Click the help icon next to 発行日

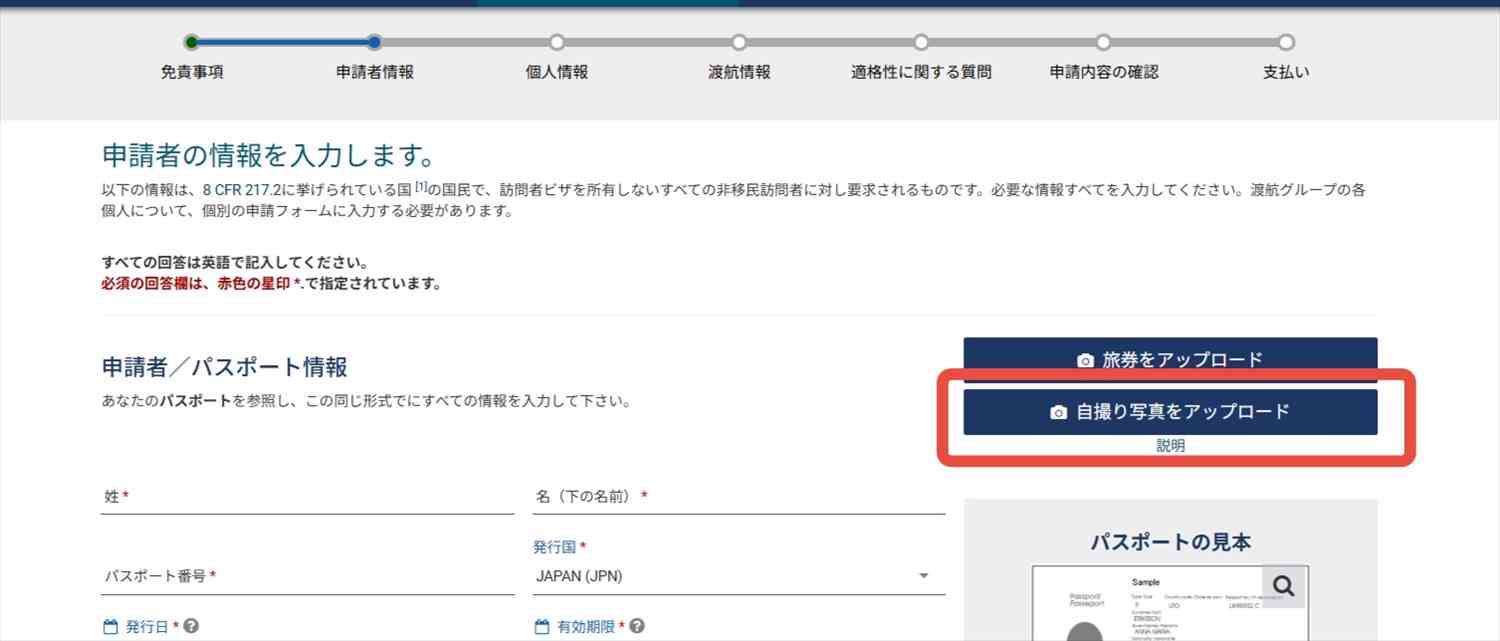(191, 626)
